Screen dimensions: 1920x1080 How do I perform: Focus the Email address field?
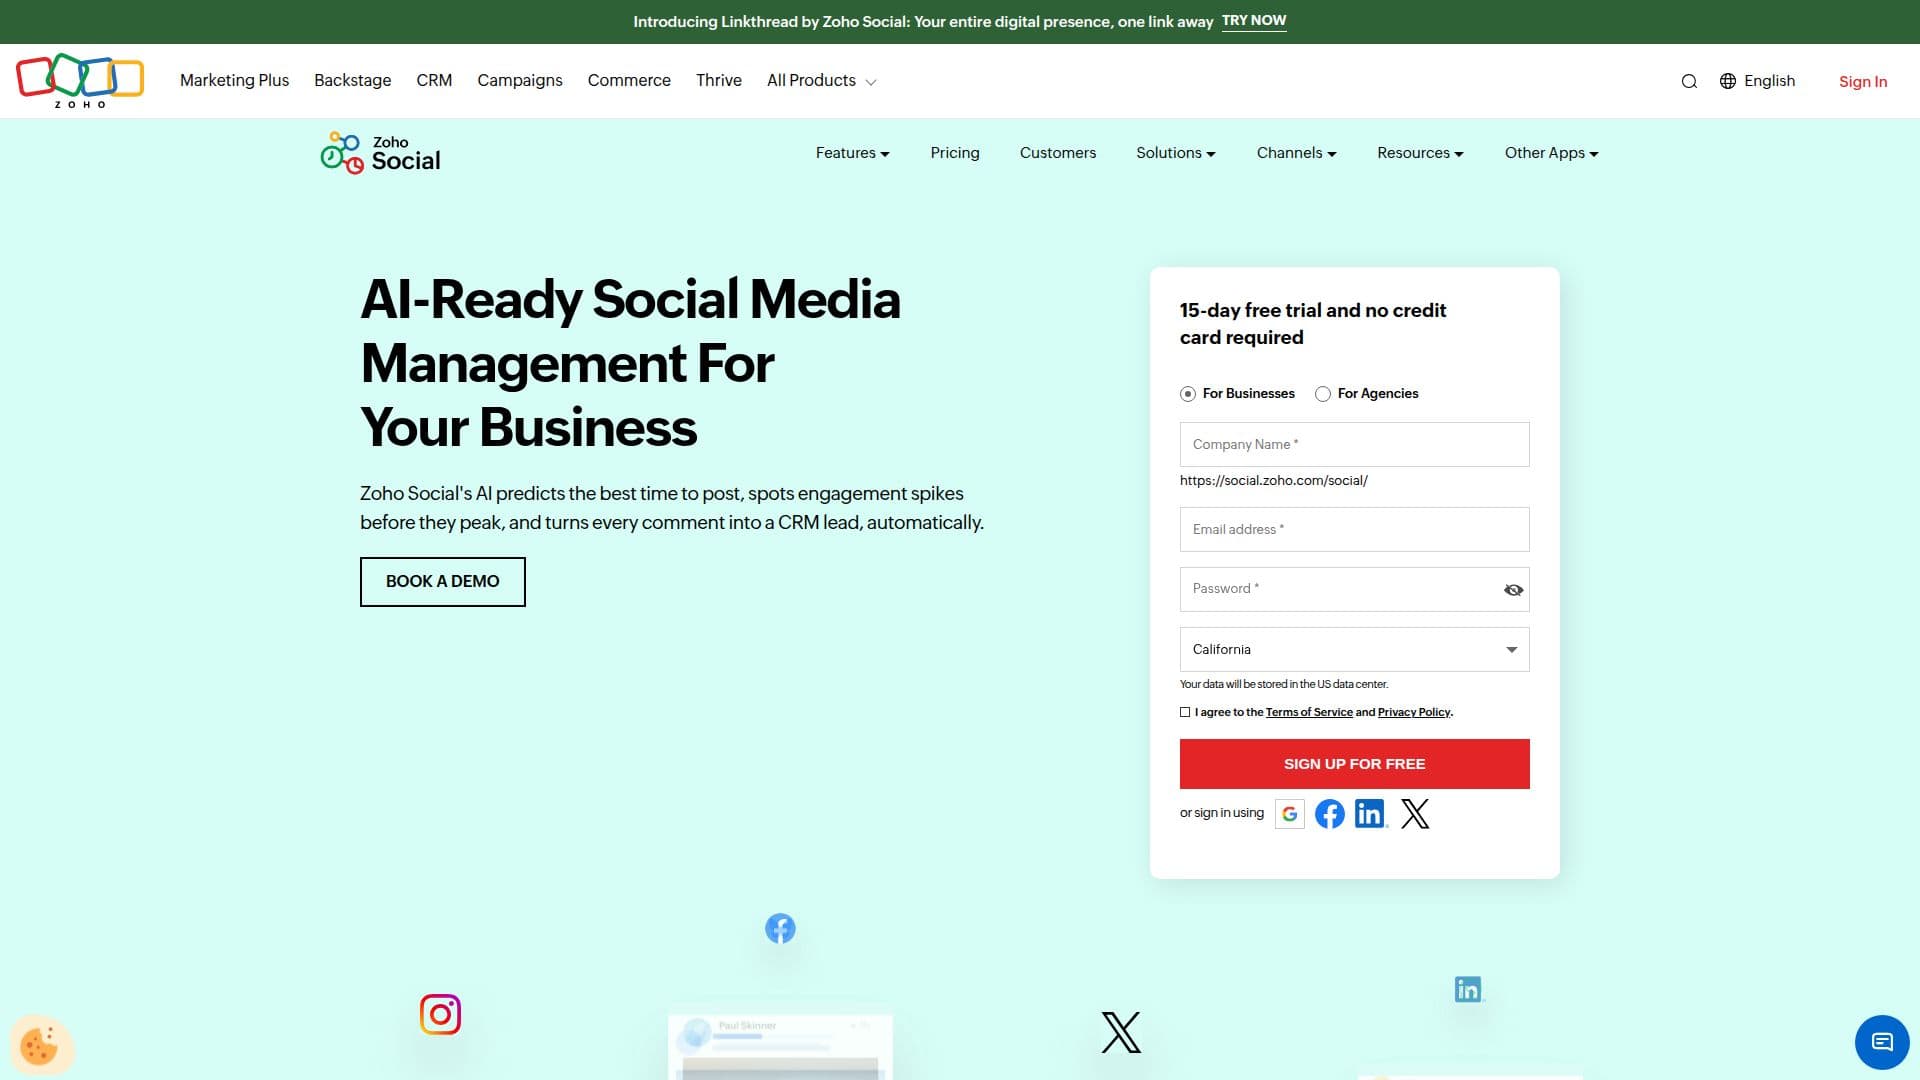[1354, 530]
